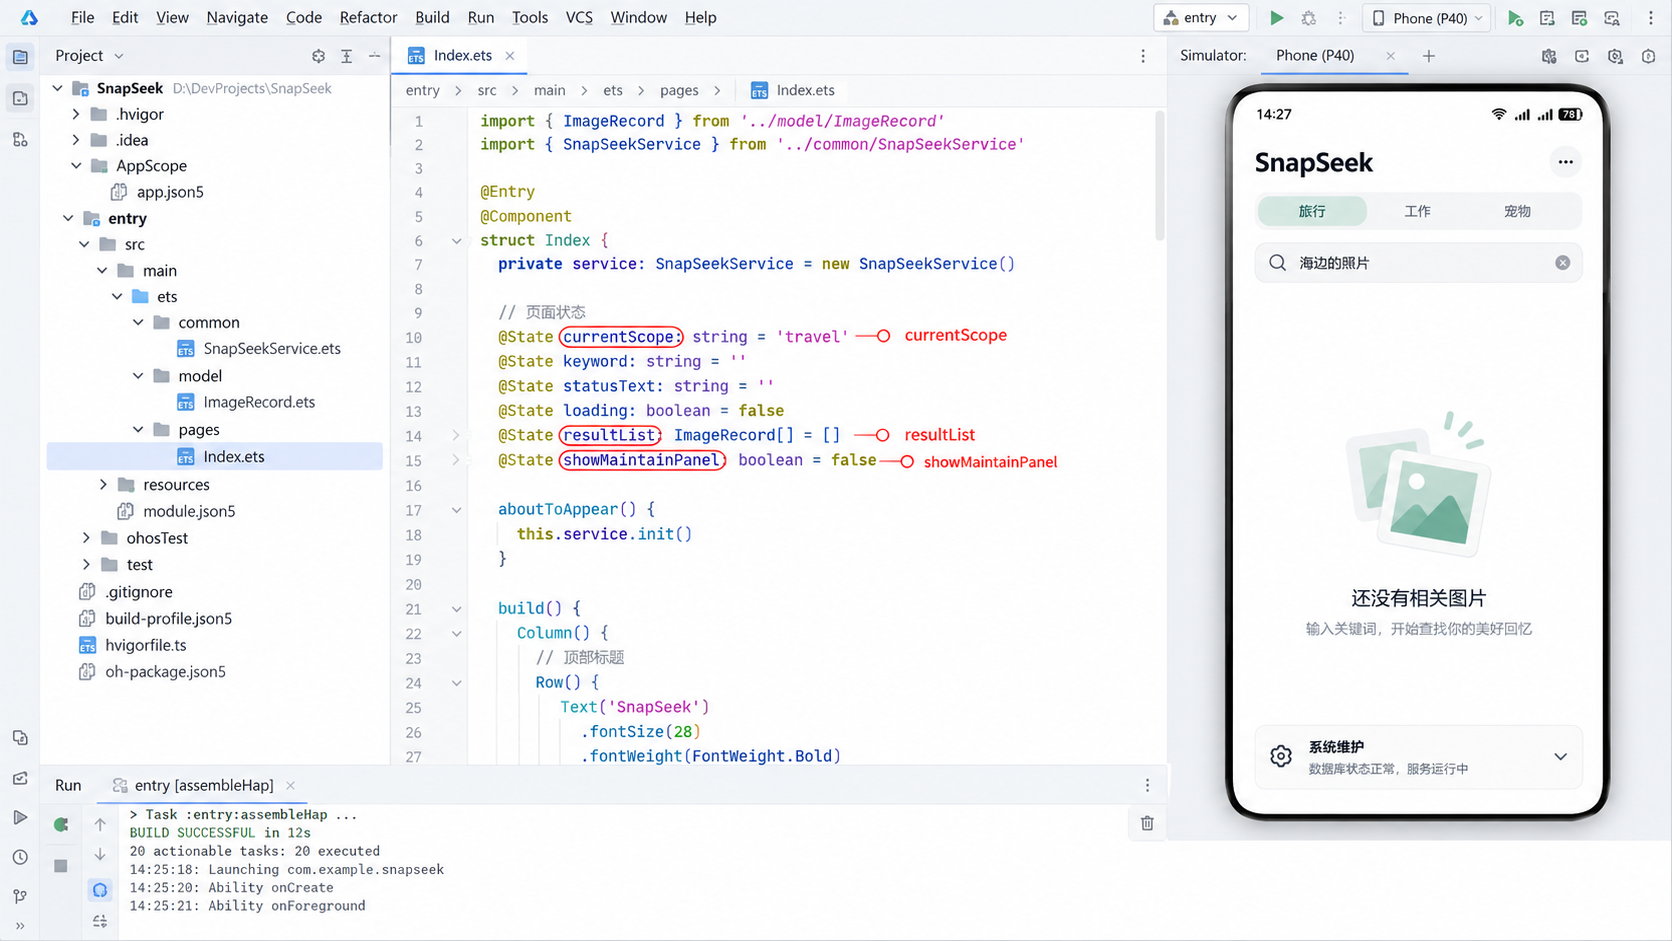
Task: Fold the struct Index block at line 6
Action: click(x=456, y=241)
